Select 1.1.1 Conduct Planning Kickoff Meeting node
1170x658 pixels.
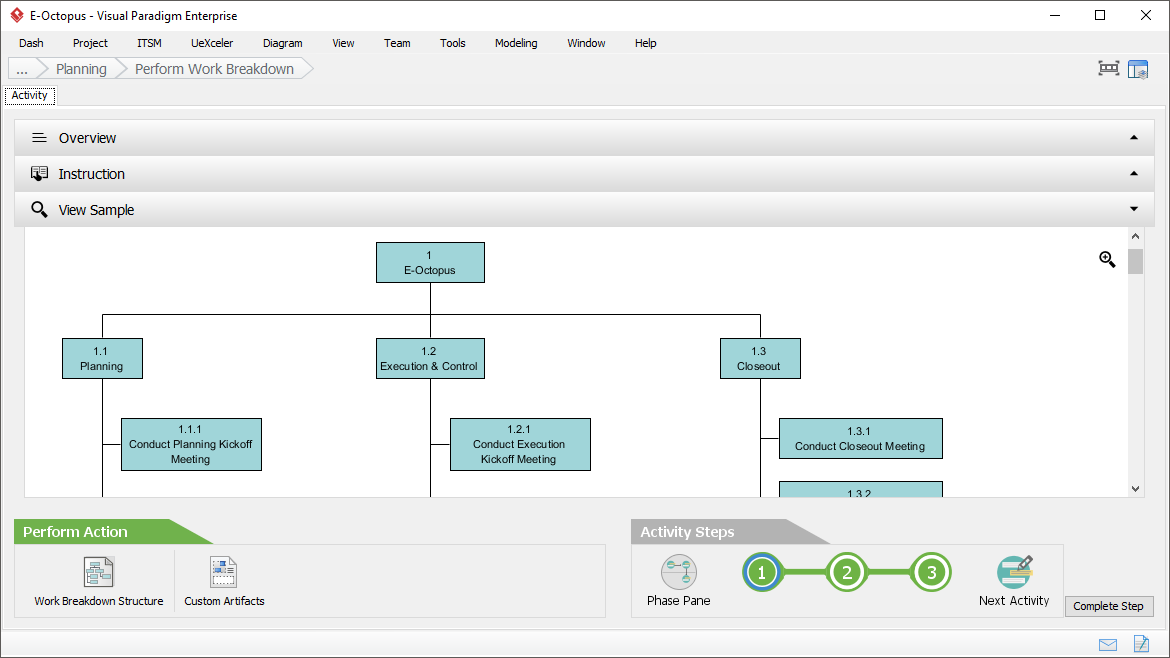click(x=192, y=445)
